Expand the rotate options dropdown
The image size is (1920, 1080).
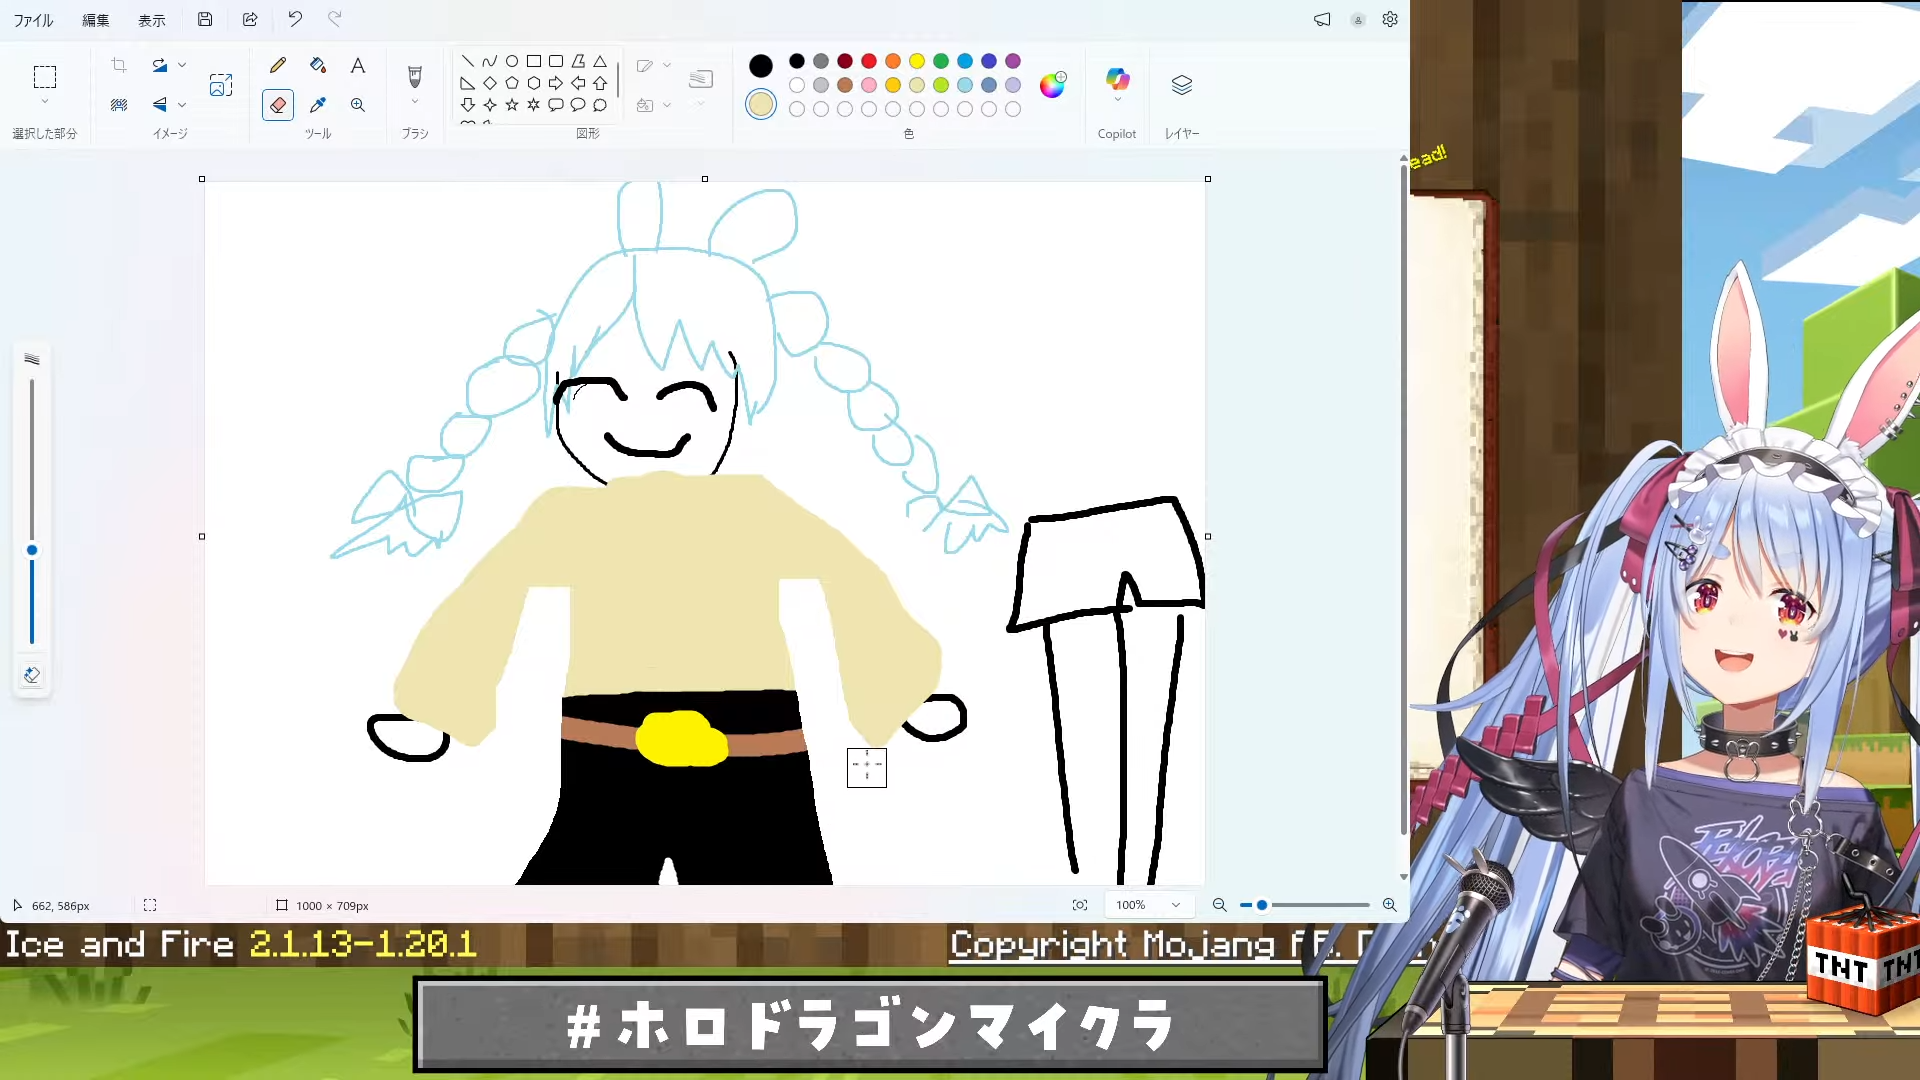click(x=182, y=65)
